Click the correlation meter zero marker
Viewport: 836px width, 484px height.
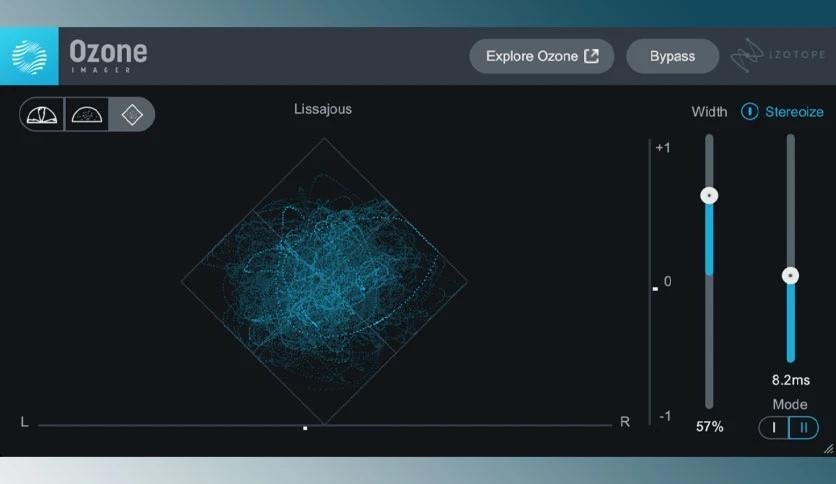(655, 288)
